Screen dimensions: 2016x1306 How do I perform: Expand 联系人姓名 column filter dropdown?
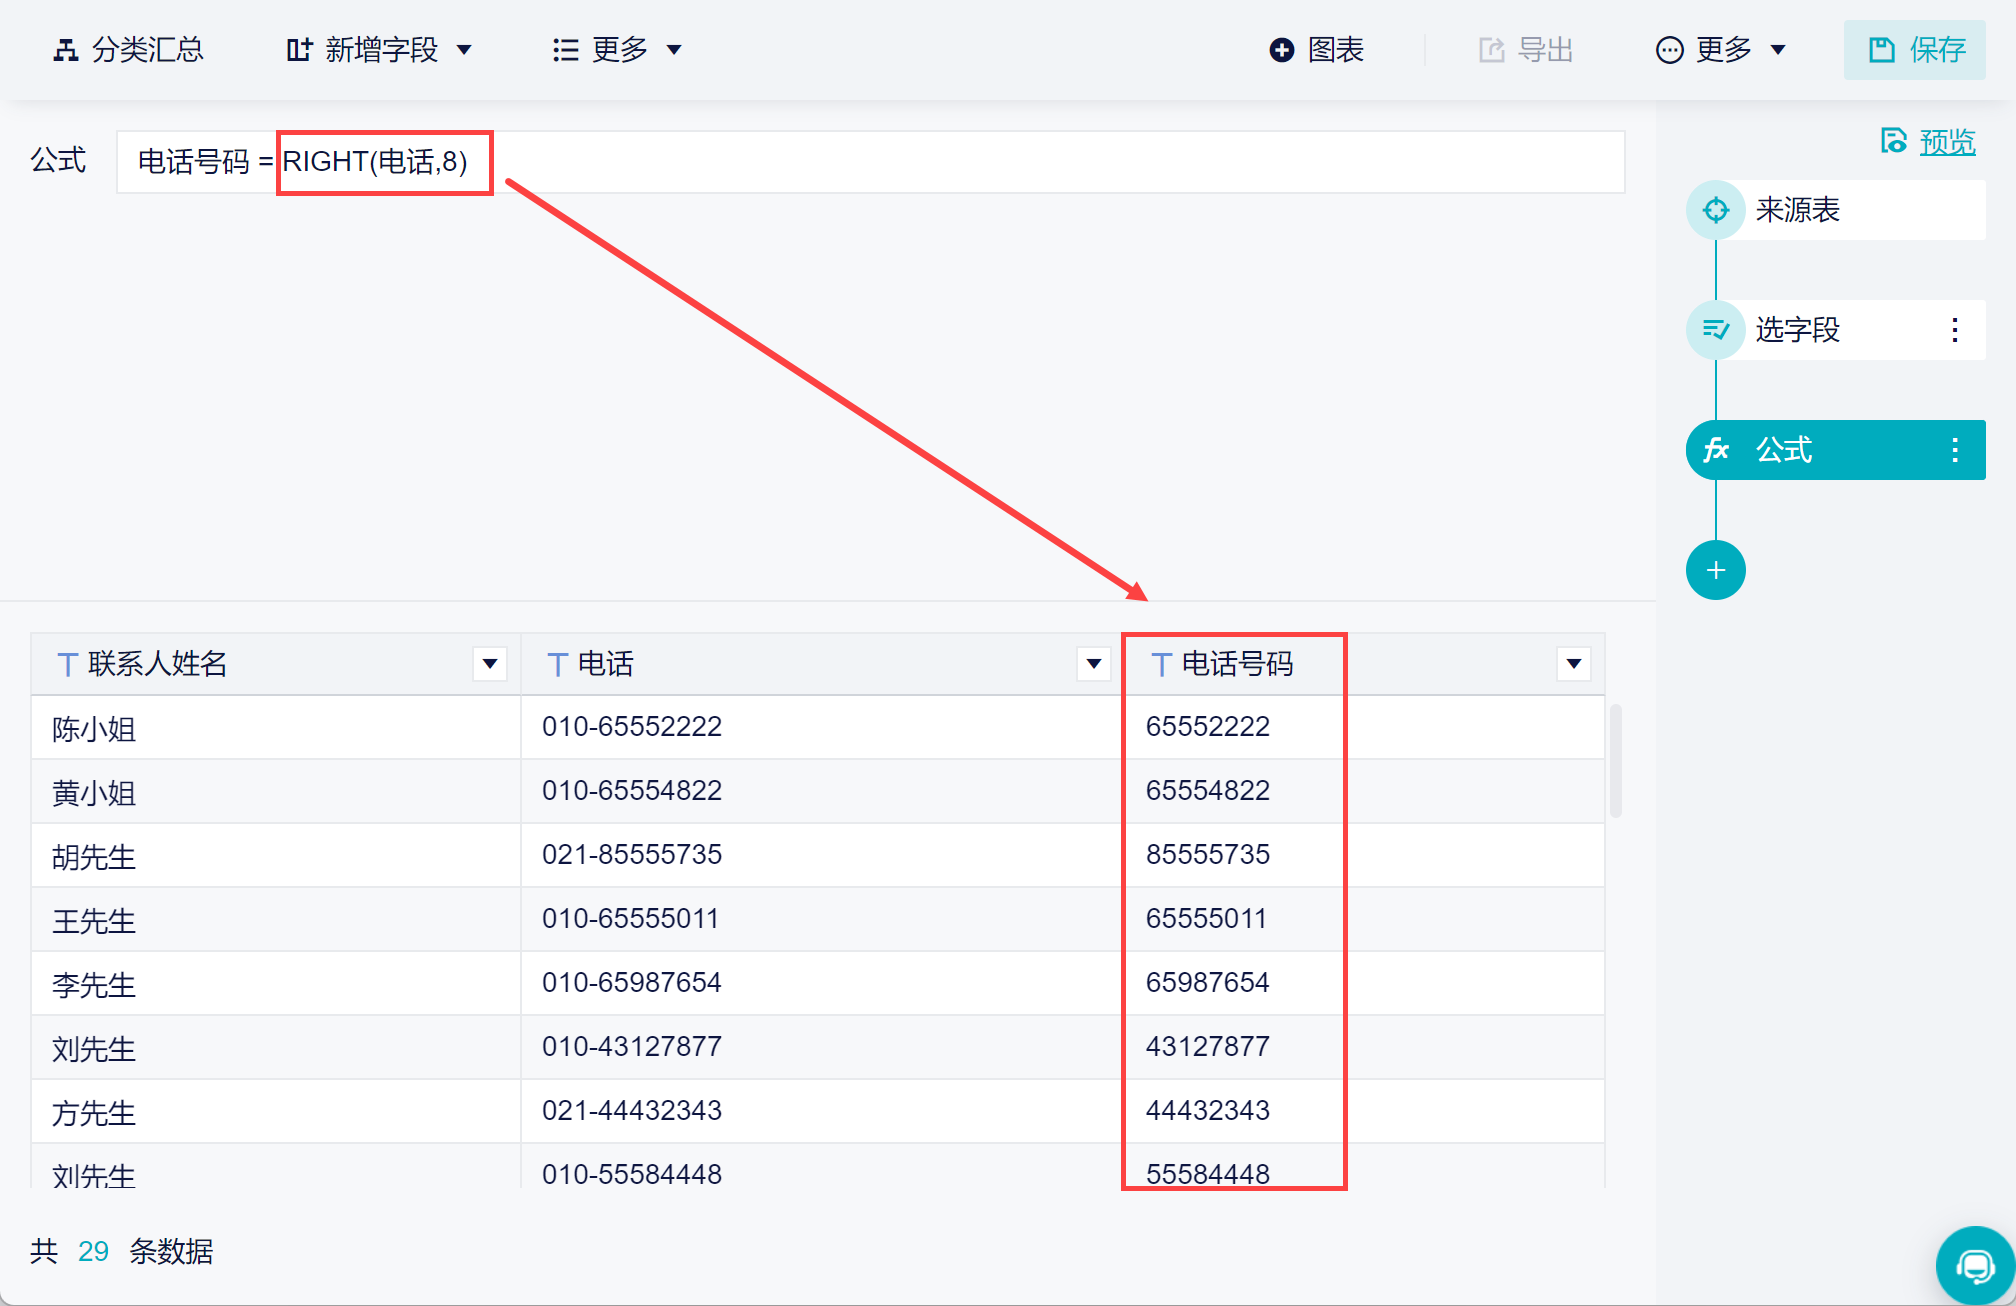pos(489,663)
